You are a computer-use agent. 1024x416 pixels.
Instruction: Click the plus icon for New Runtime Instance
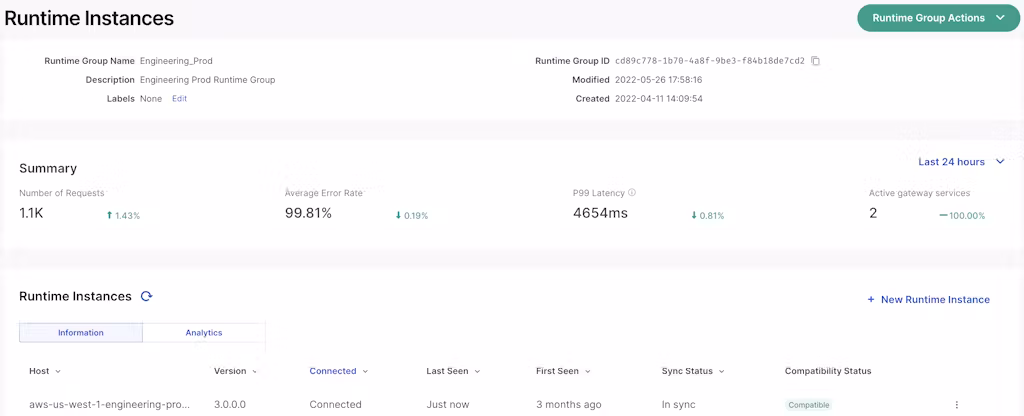pos(871,300)
